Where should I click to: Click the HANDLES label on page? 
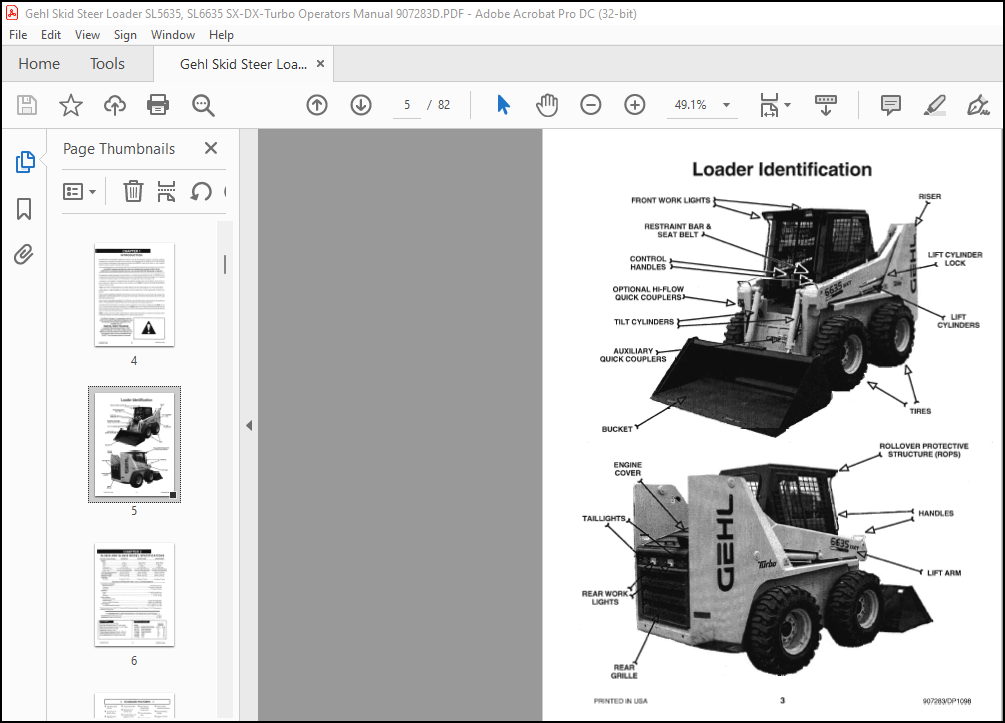point(935,513)
